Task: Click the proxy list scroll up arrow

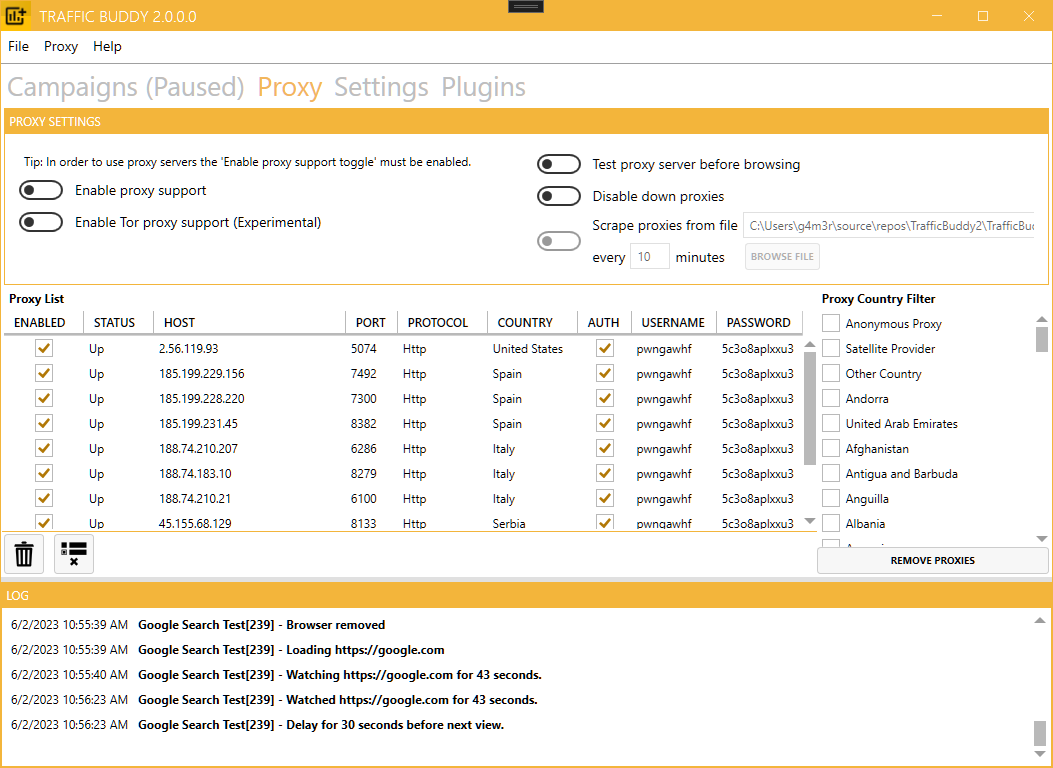Action: coord(810,344)
